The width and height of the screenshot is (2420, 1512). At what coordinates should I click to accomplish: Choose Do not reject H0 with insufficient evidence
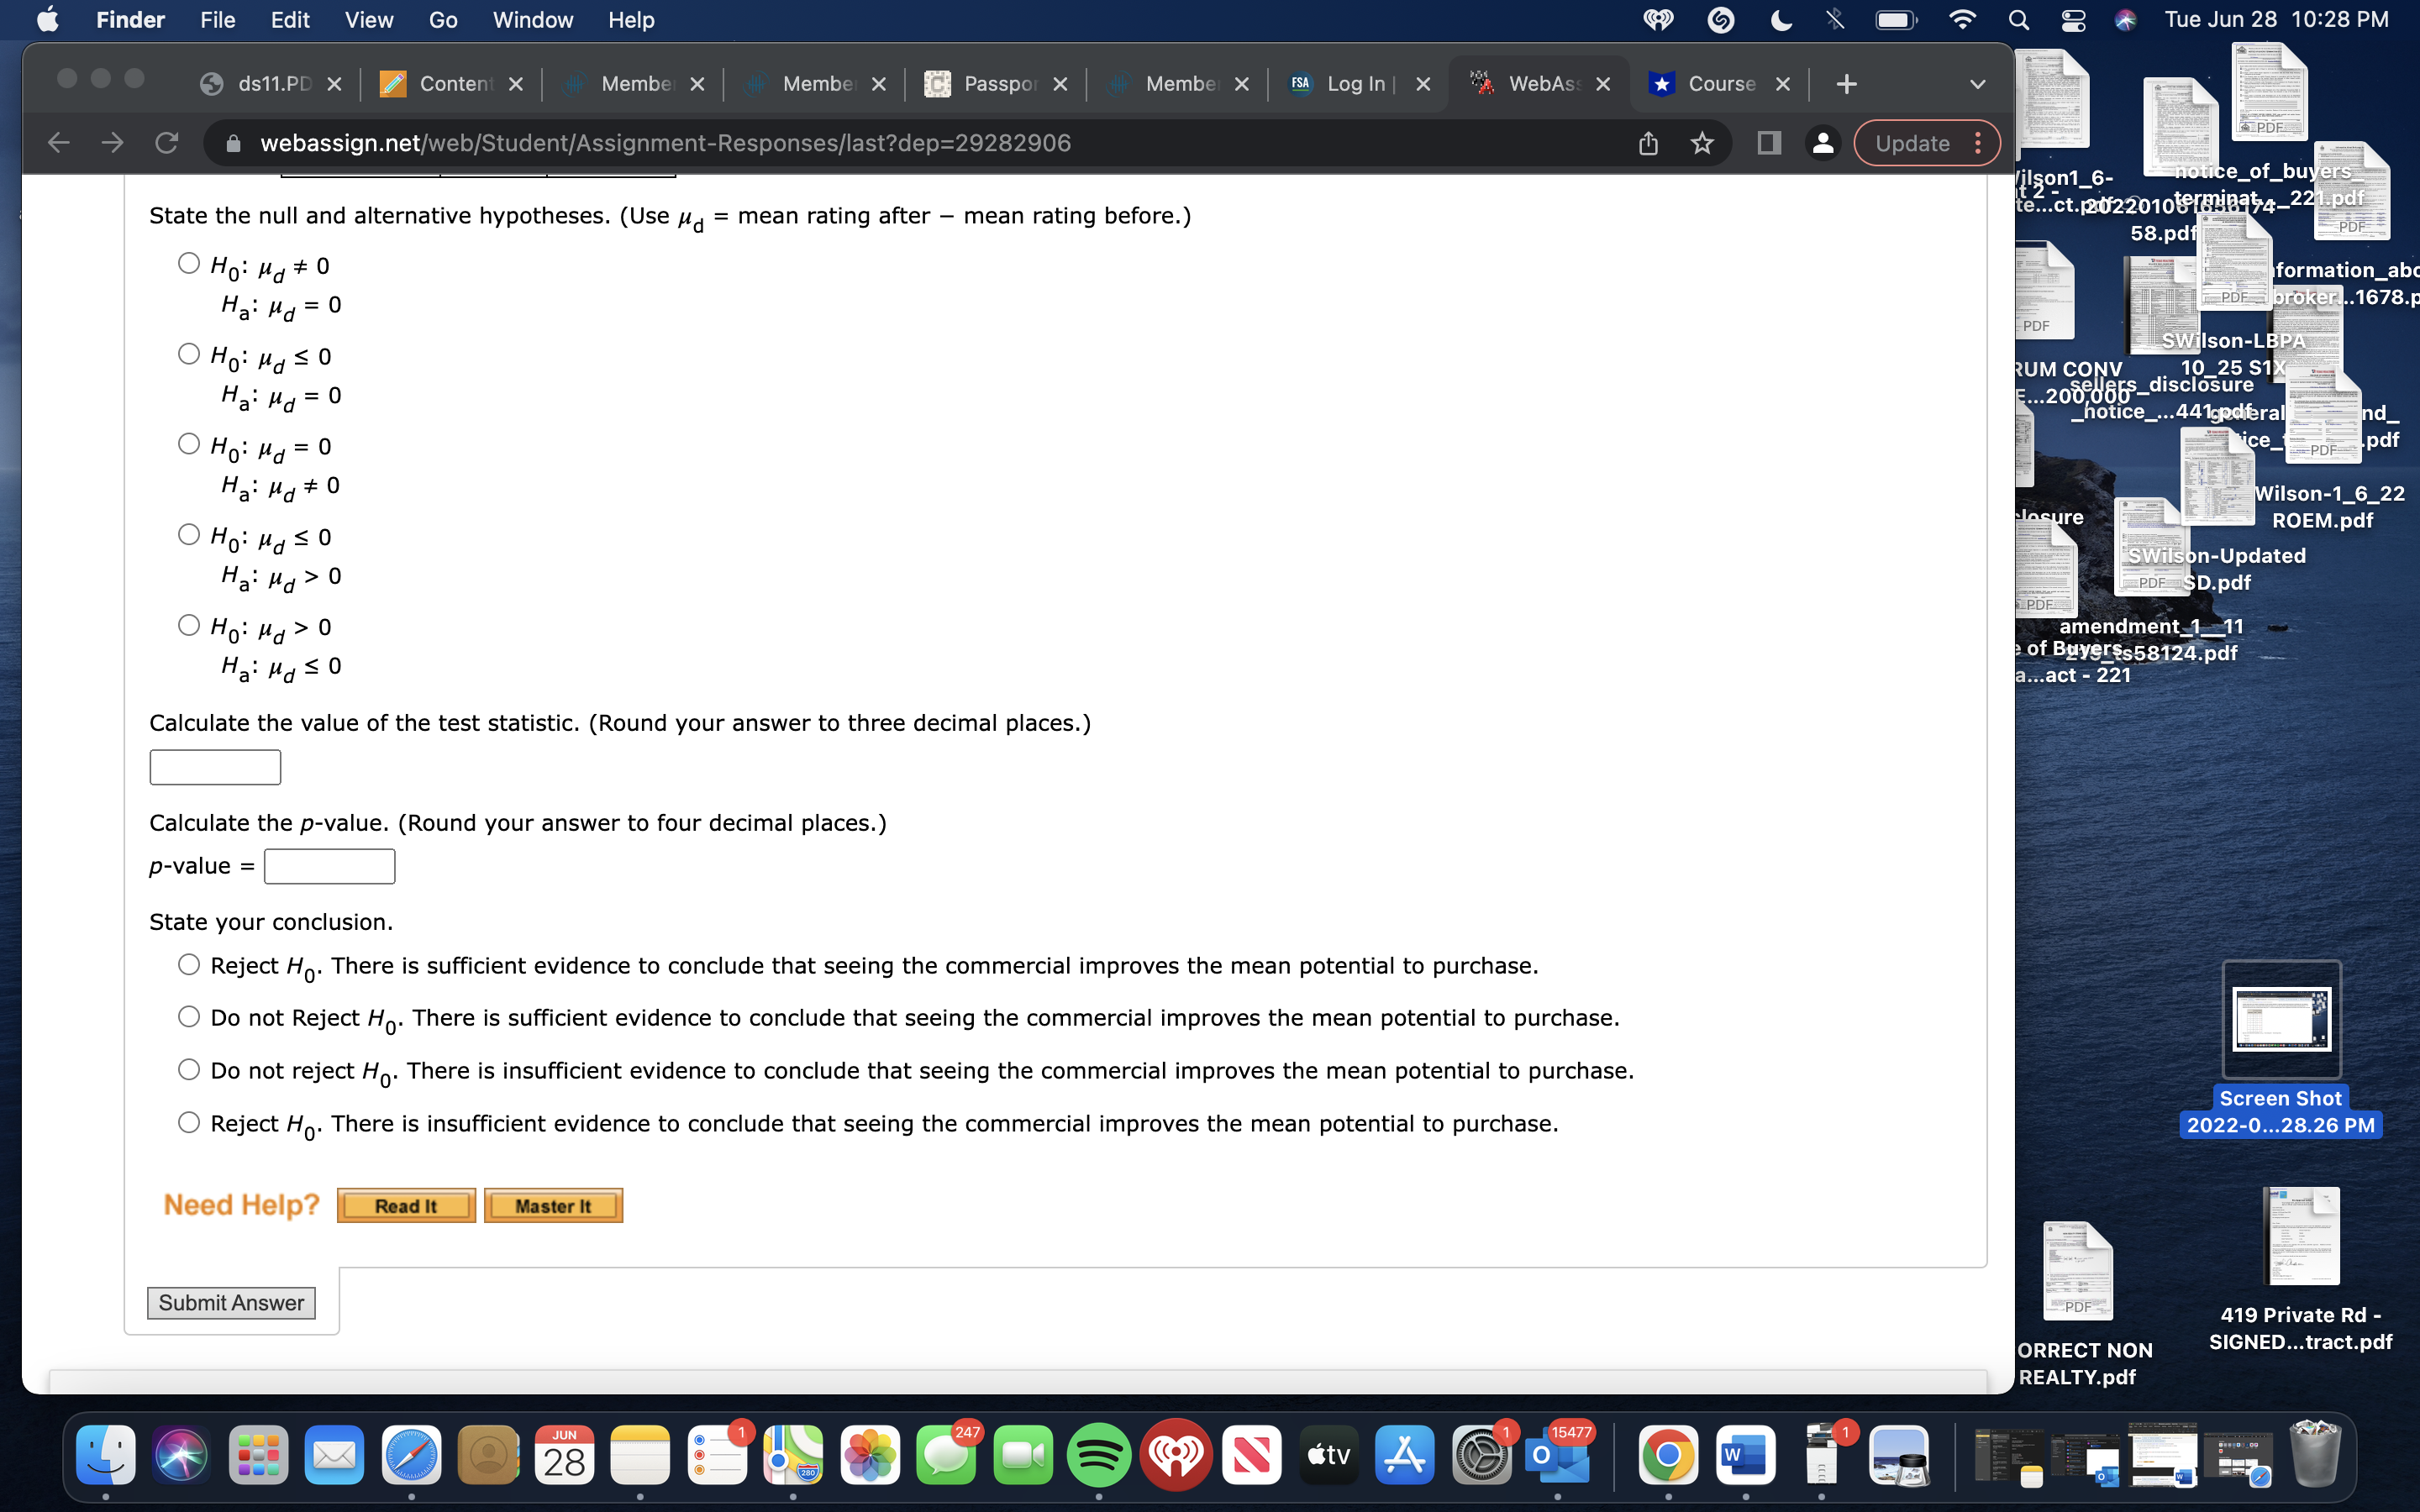tap(189, 1069)
